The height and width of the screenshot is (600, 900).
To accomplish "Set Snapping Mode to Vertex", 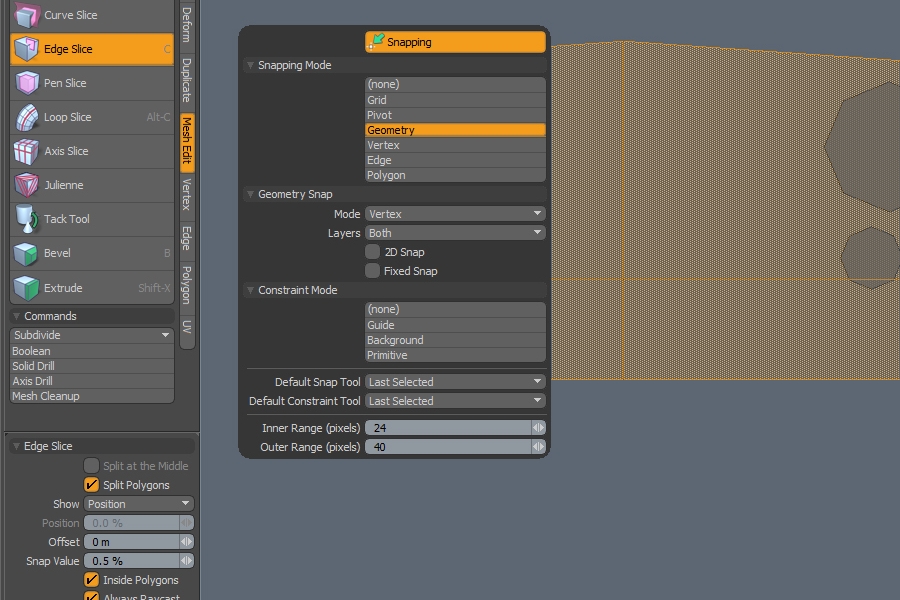I will [455, 145].
